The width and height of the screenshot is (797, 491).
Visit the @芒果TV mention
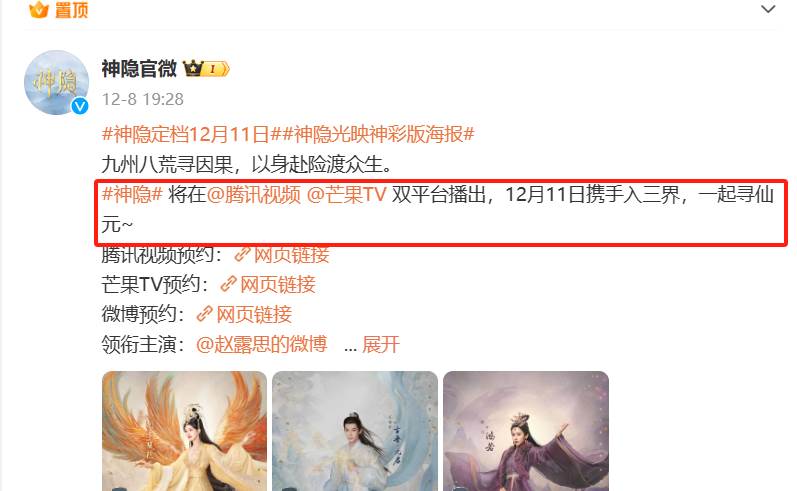pos(347,195)
